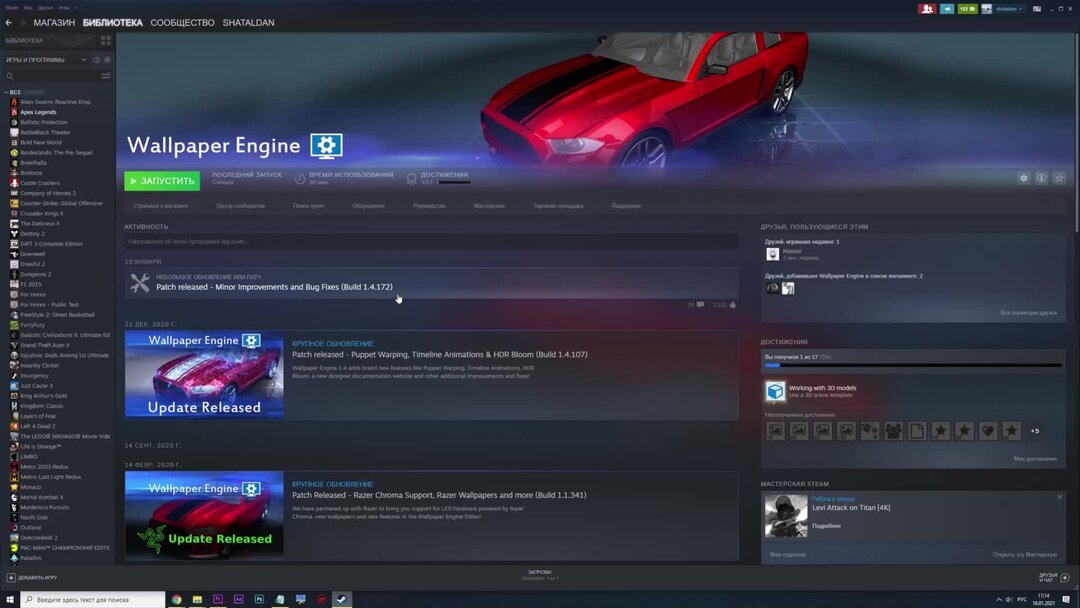
Task: Switch library to grid collections view icon
Action: [106, 41]
